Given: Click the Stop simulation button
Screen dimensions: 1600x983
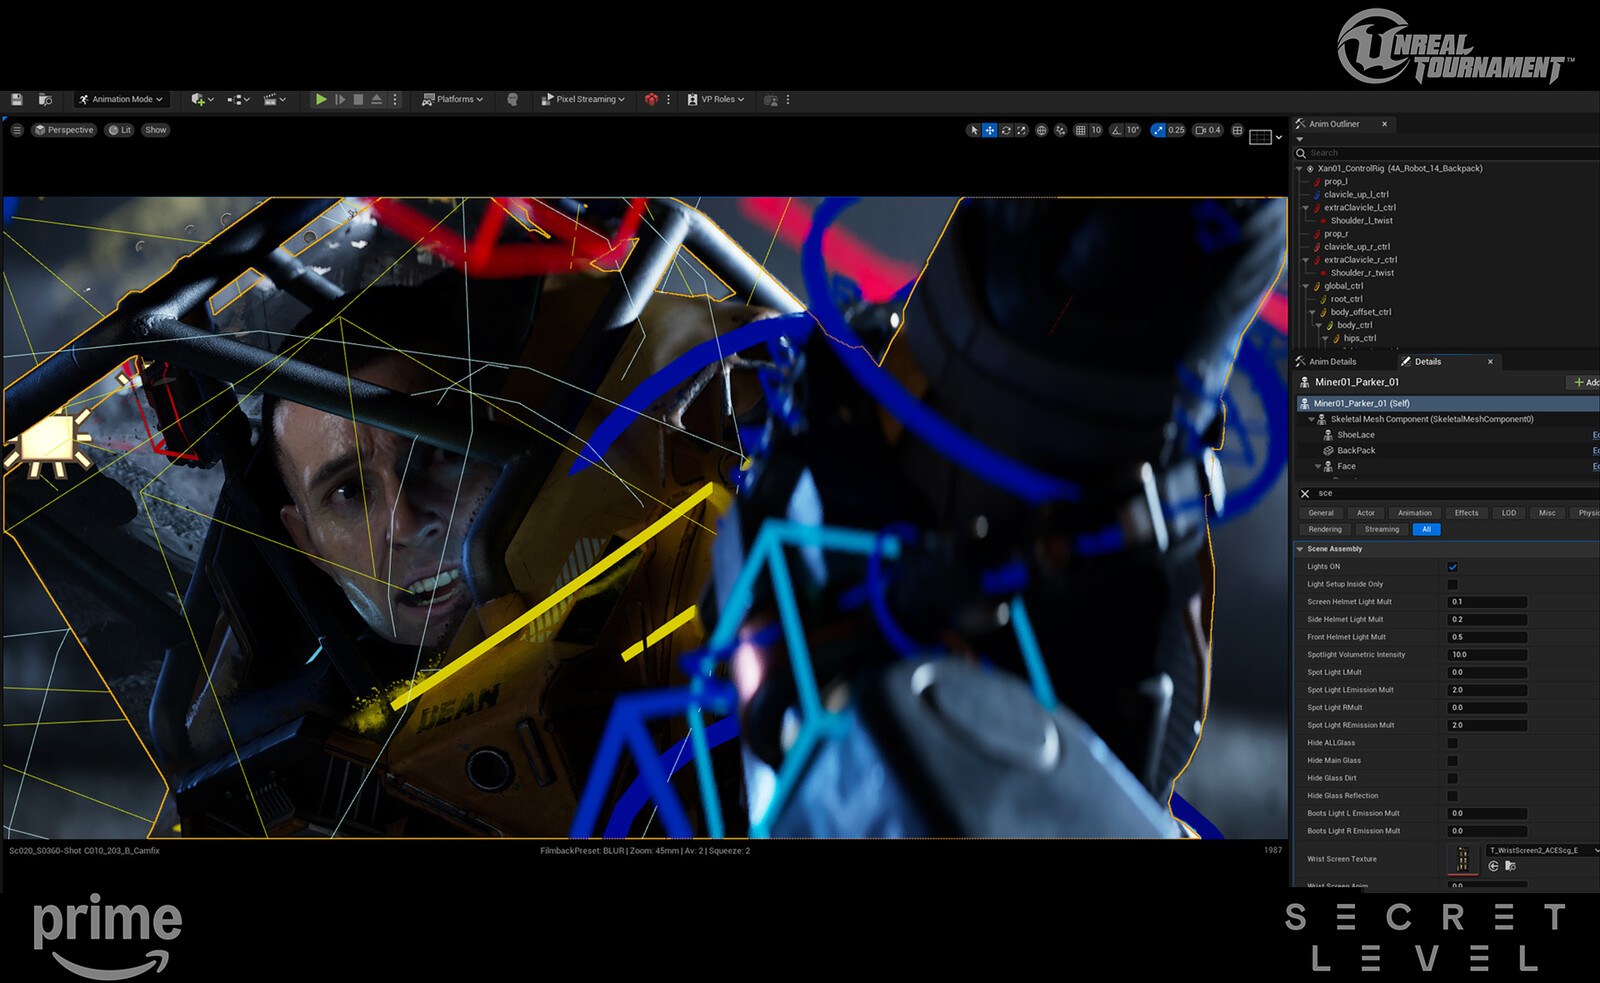Looking at the screenshot, I should click(x=358, y=100).
